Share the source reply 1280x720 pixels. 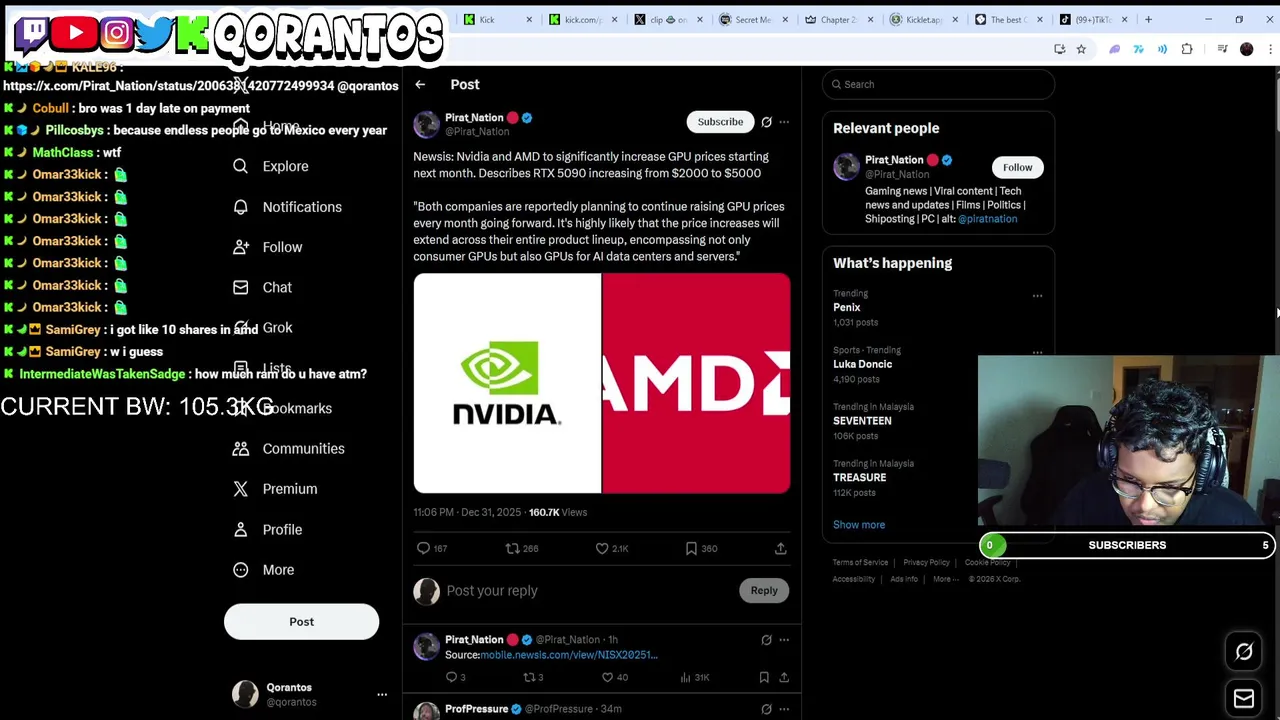point(783,677)
